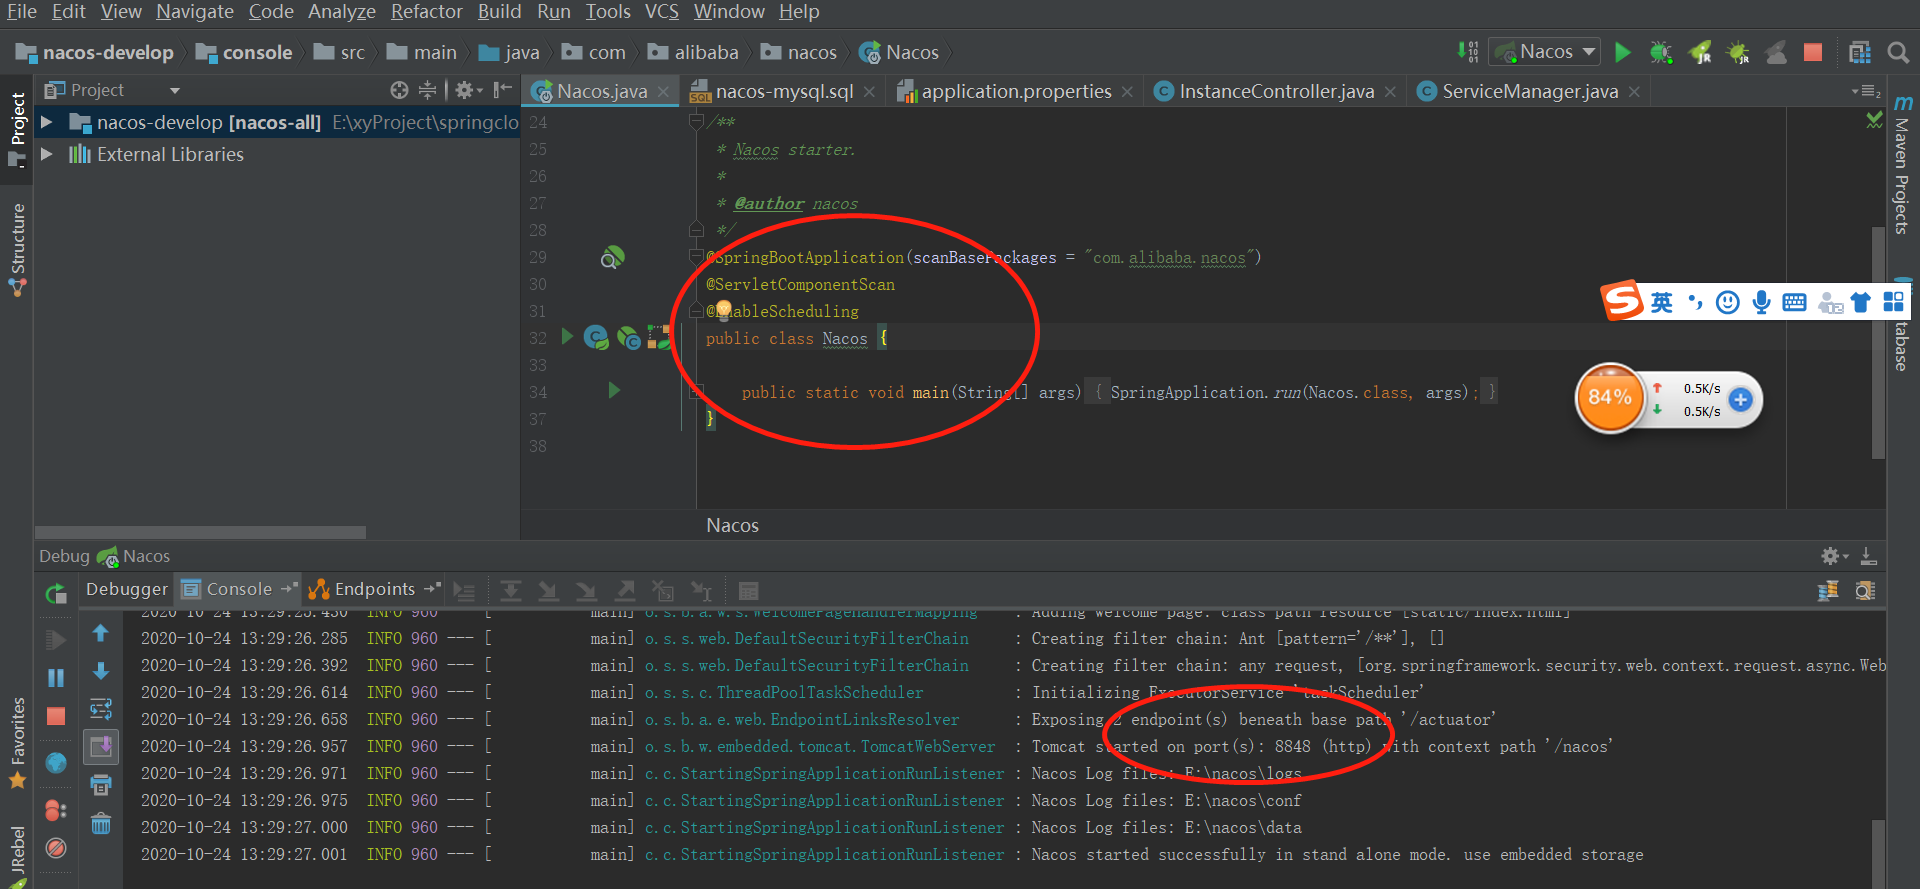This screenshot has width=1920, height=889.
Task: Pause the program in Debug panel
Action: pos(56,678)
